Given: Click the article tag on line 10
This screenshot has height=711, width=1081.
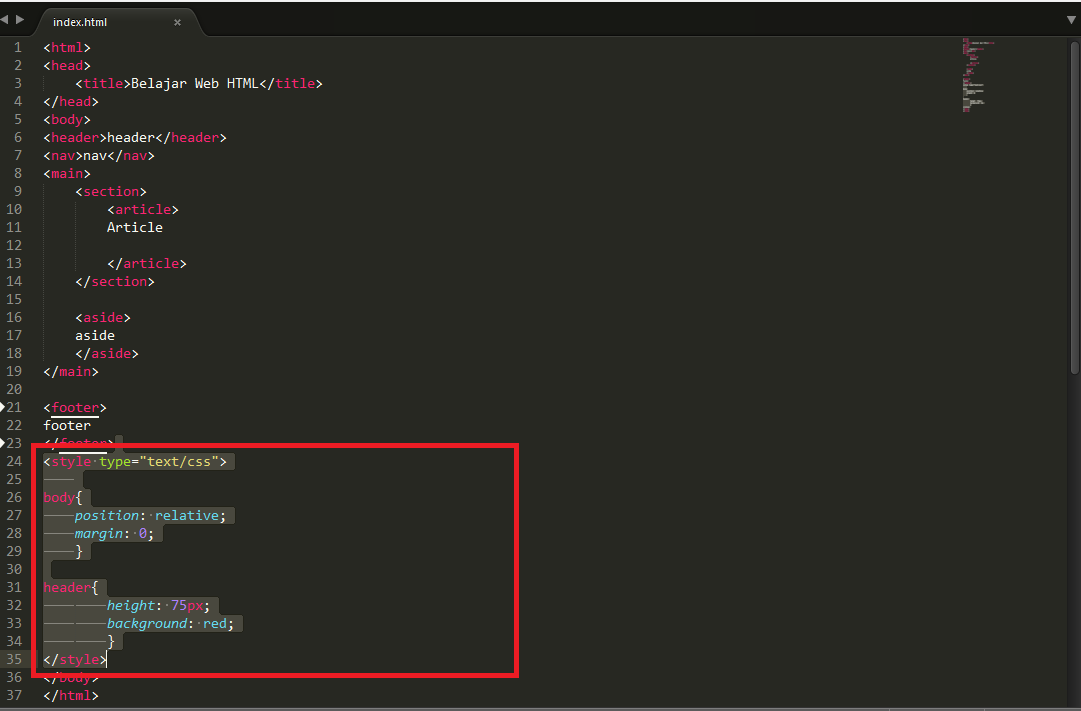Looking at the screenshot, I should coord(143,209).
